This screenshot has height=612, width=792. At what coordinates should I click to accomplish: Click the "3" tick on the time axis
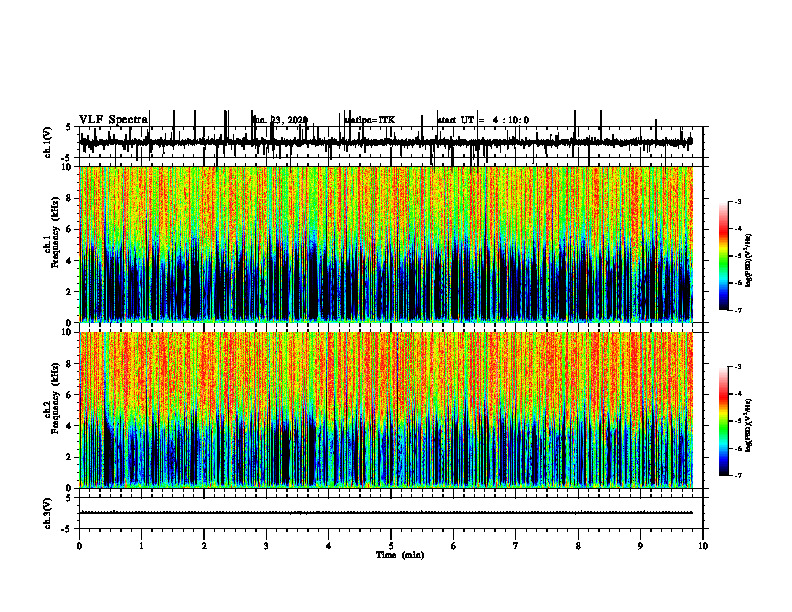click(x=266, y=546)
